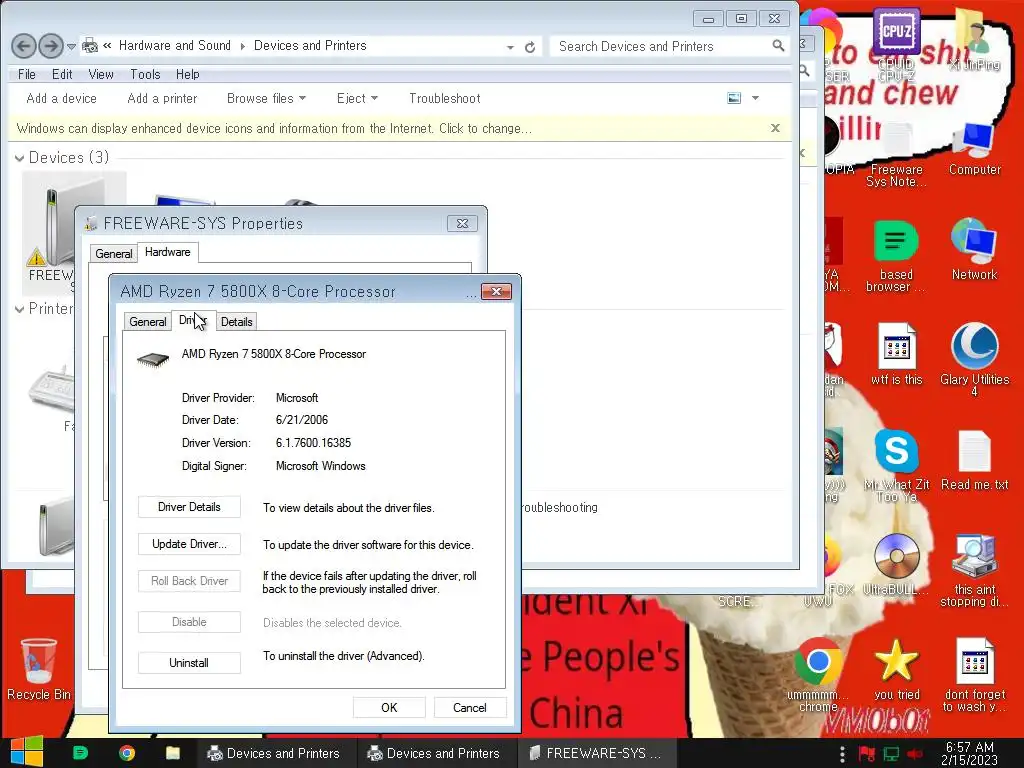Switch to General tab in processor dialog
The height and width of the screenshot is (768, 1024).
[148, 321]
